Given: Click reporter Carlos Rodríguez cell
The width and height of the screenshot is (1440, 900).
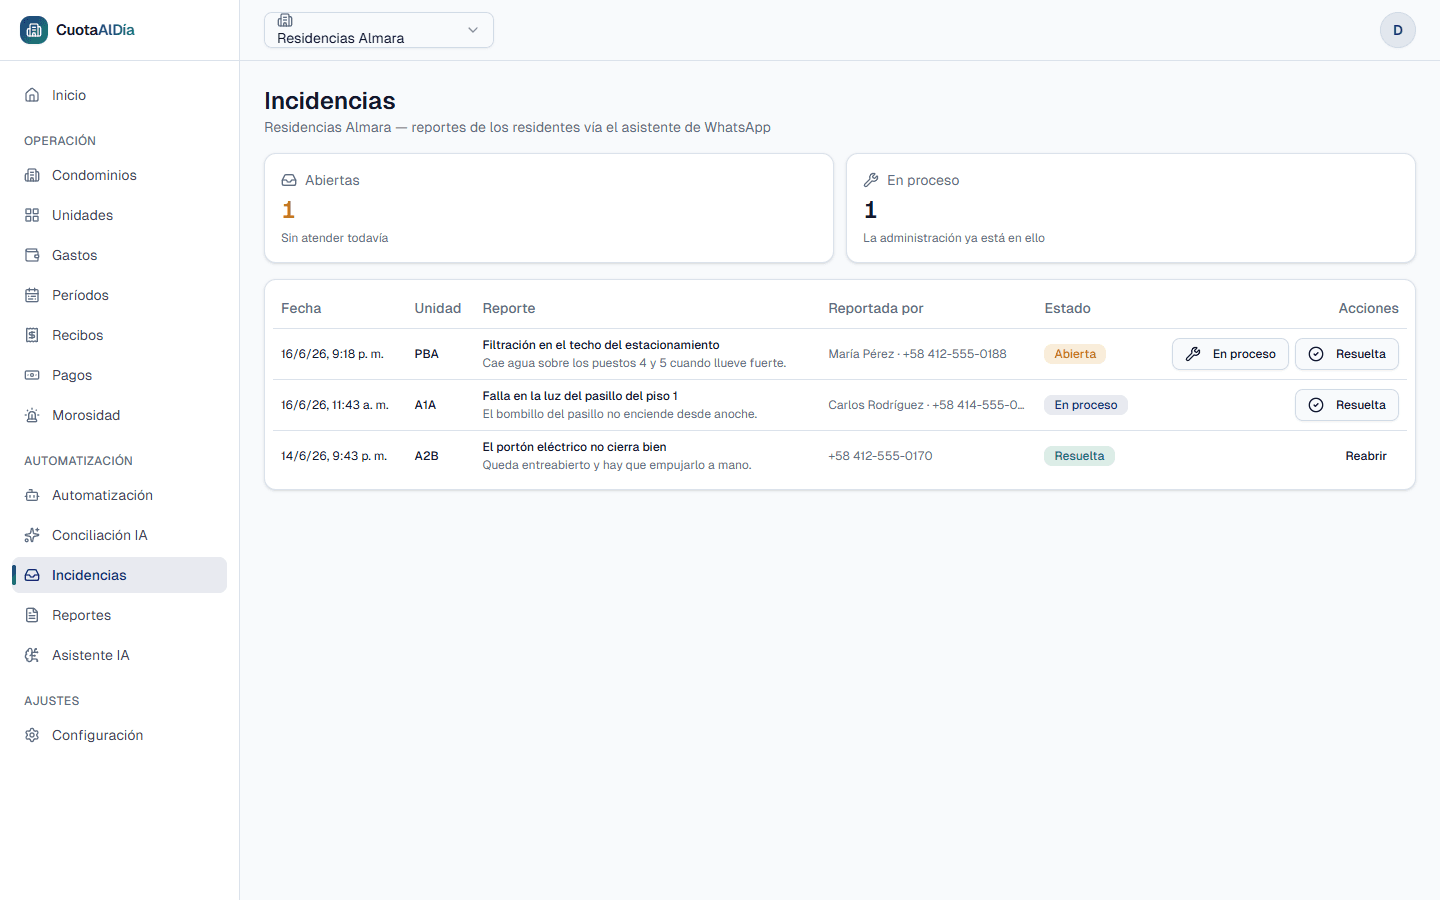Looking at the screenshot, I should [926, 405].
